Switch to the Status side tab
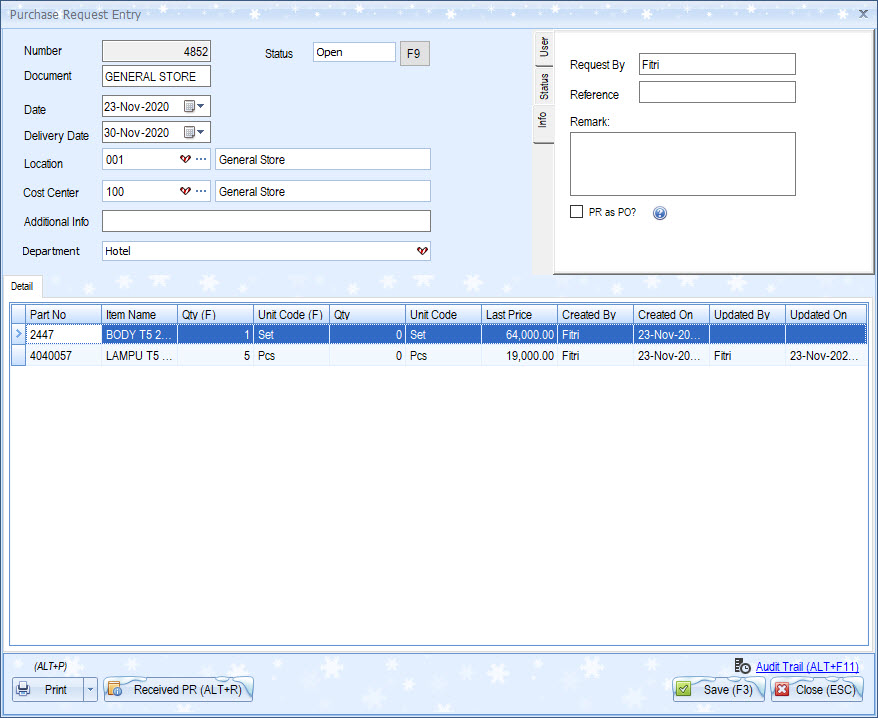 click(544, 86)
